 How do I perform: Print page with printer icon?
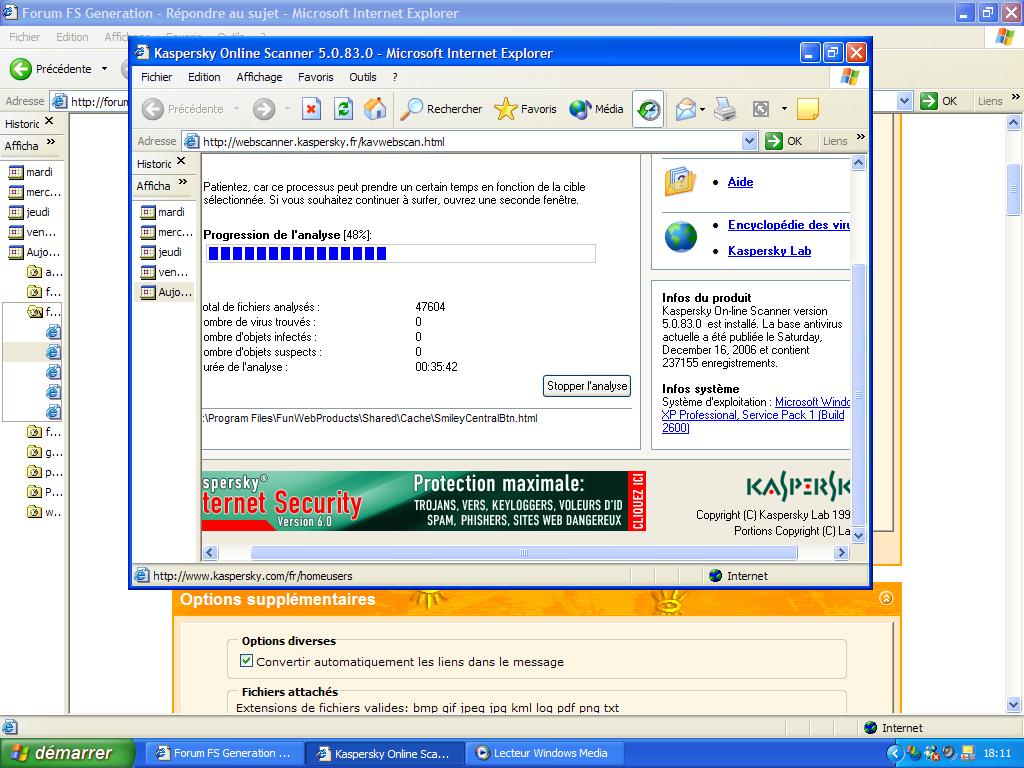pos(725,109)
